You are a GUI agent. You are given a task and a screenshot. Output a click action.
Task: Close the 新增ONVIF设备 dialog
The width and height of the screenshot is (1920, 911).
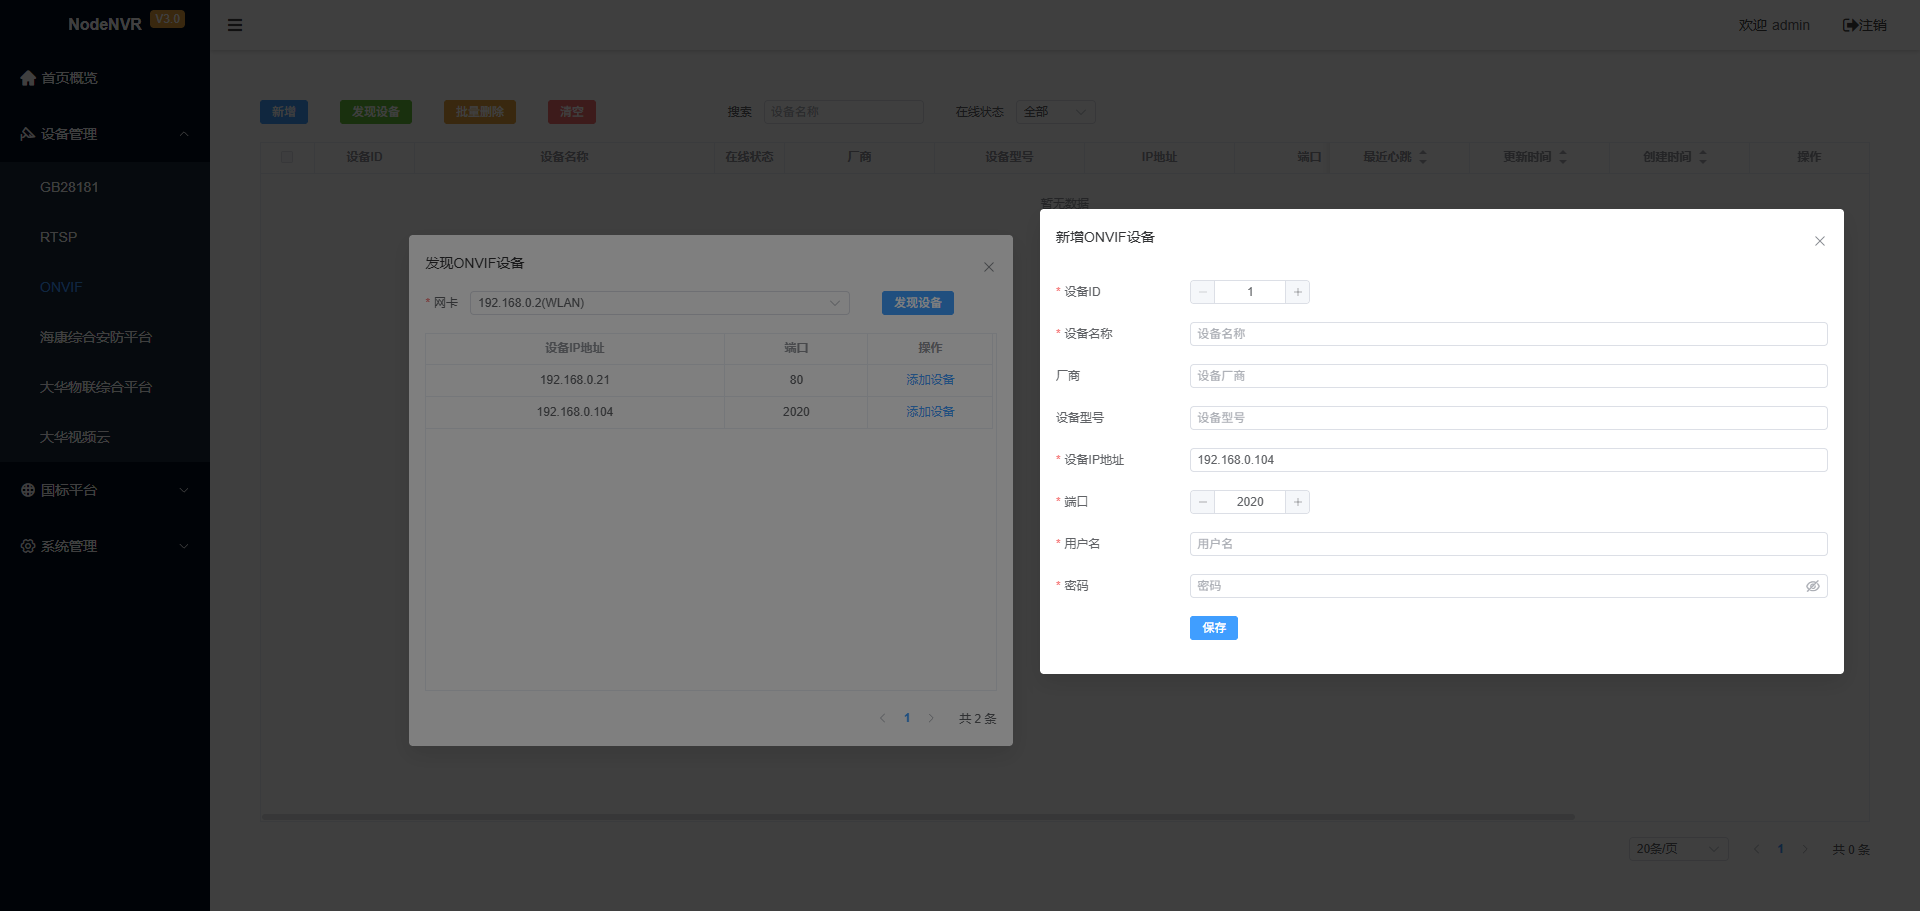tap(1820, 241)
